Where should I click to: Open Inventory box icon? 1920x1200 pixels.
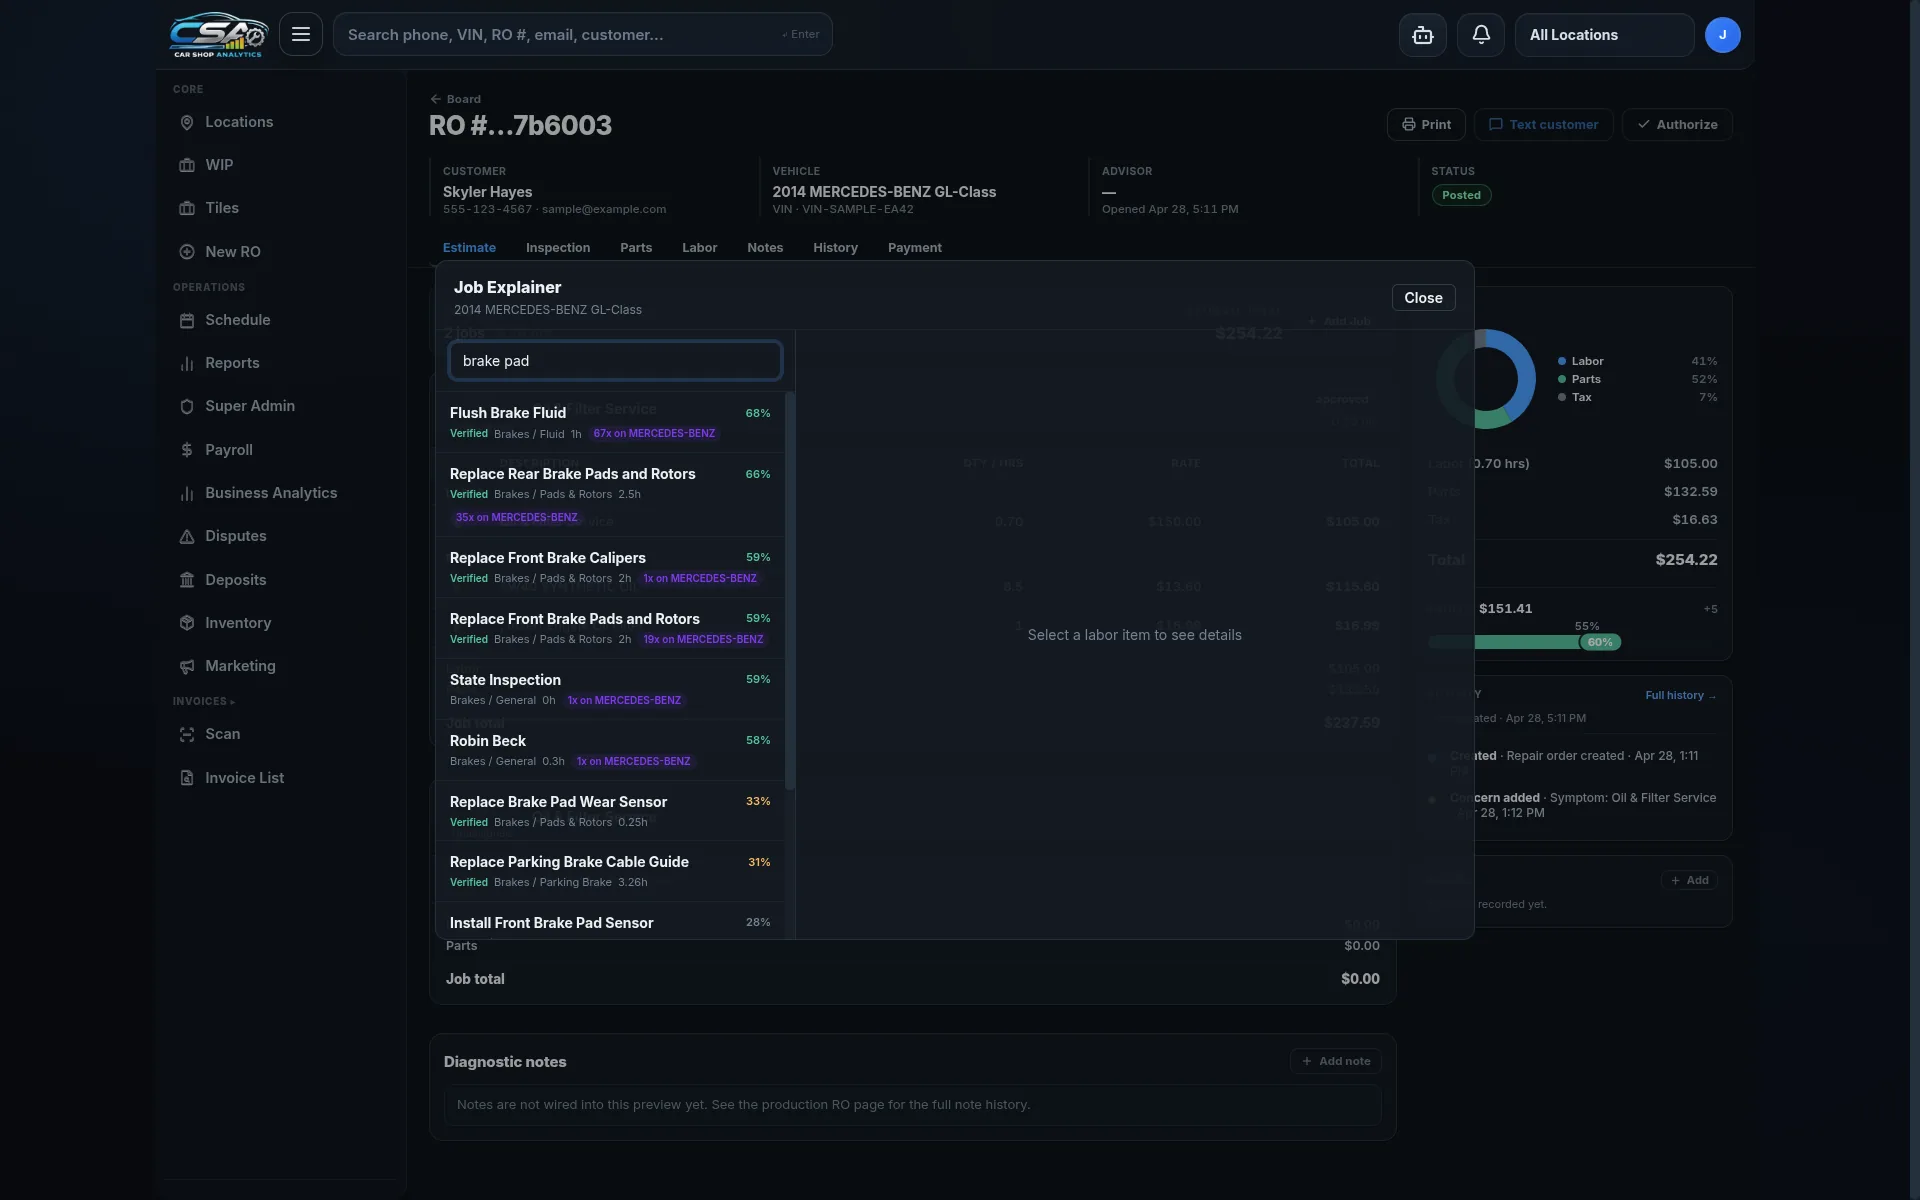pos(187,623)
